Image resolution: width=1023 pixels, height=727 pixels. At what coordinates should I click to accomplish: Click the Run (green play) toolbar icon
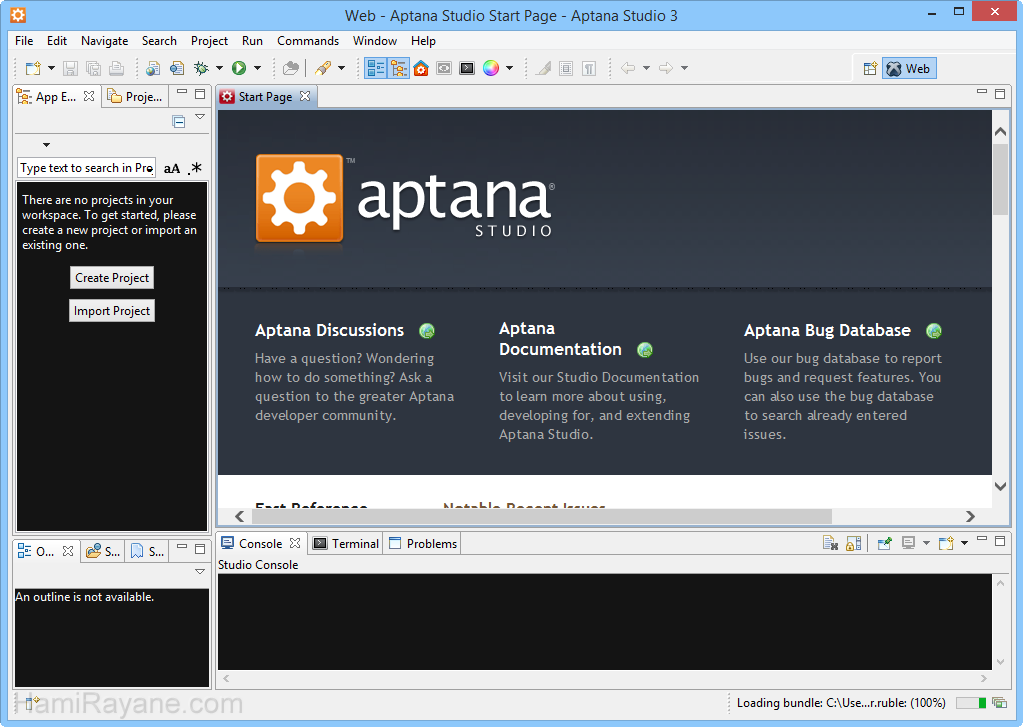[x=239, y=68]
